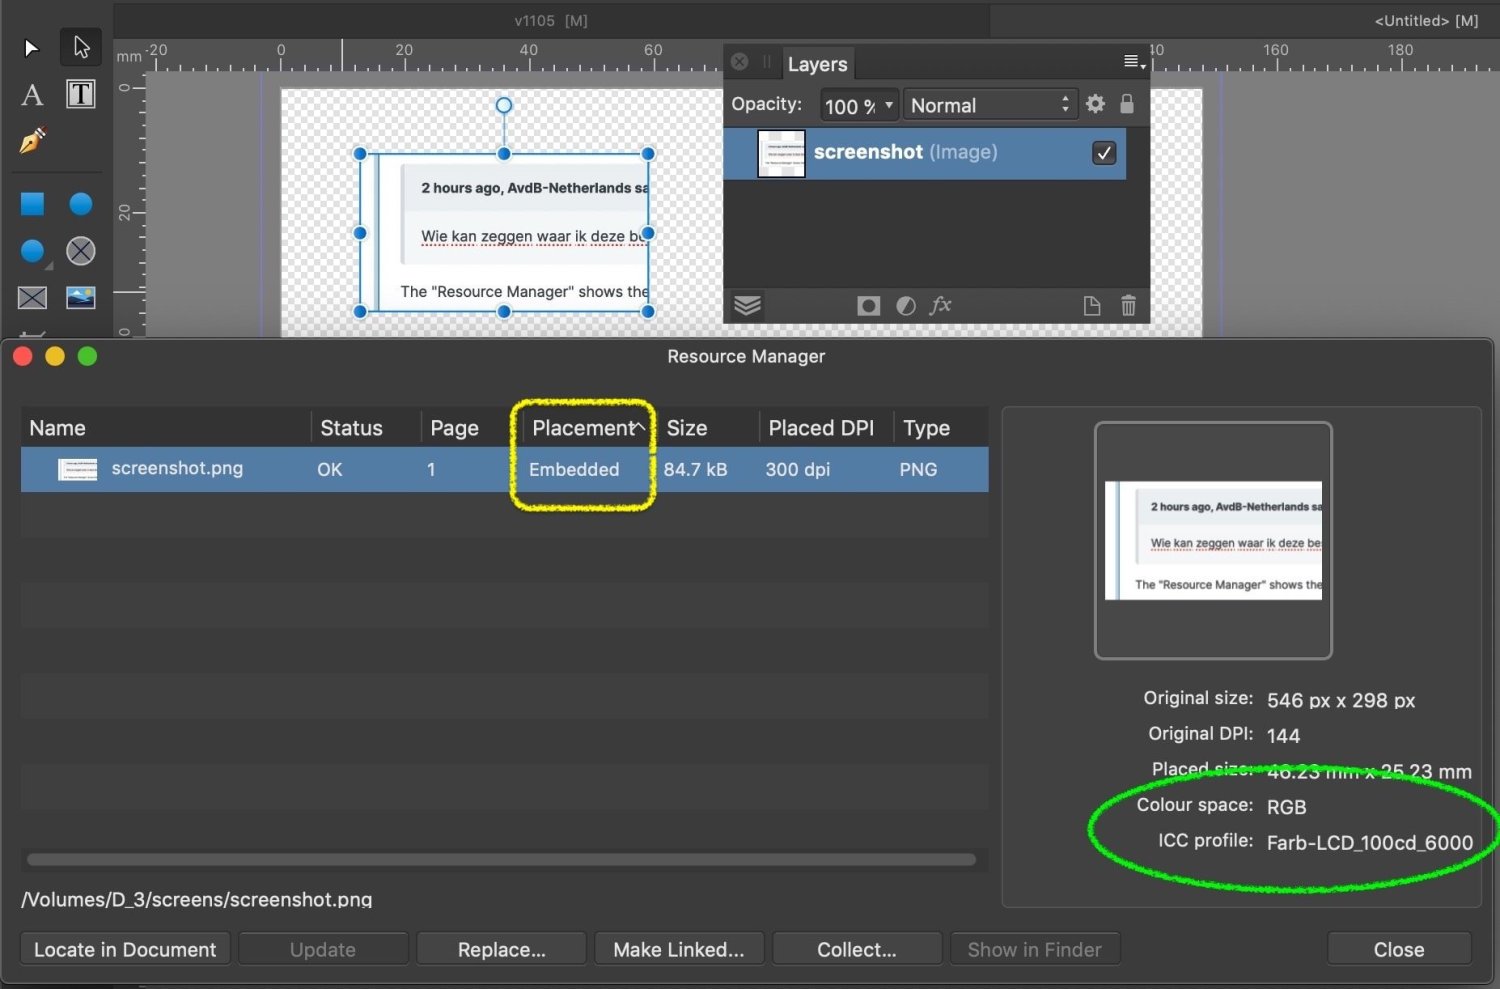Choose the Frame Text tool
Screen dimensions: 1500x989
[x=81, y=94]
